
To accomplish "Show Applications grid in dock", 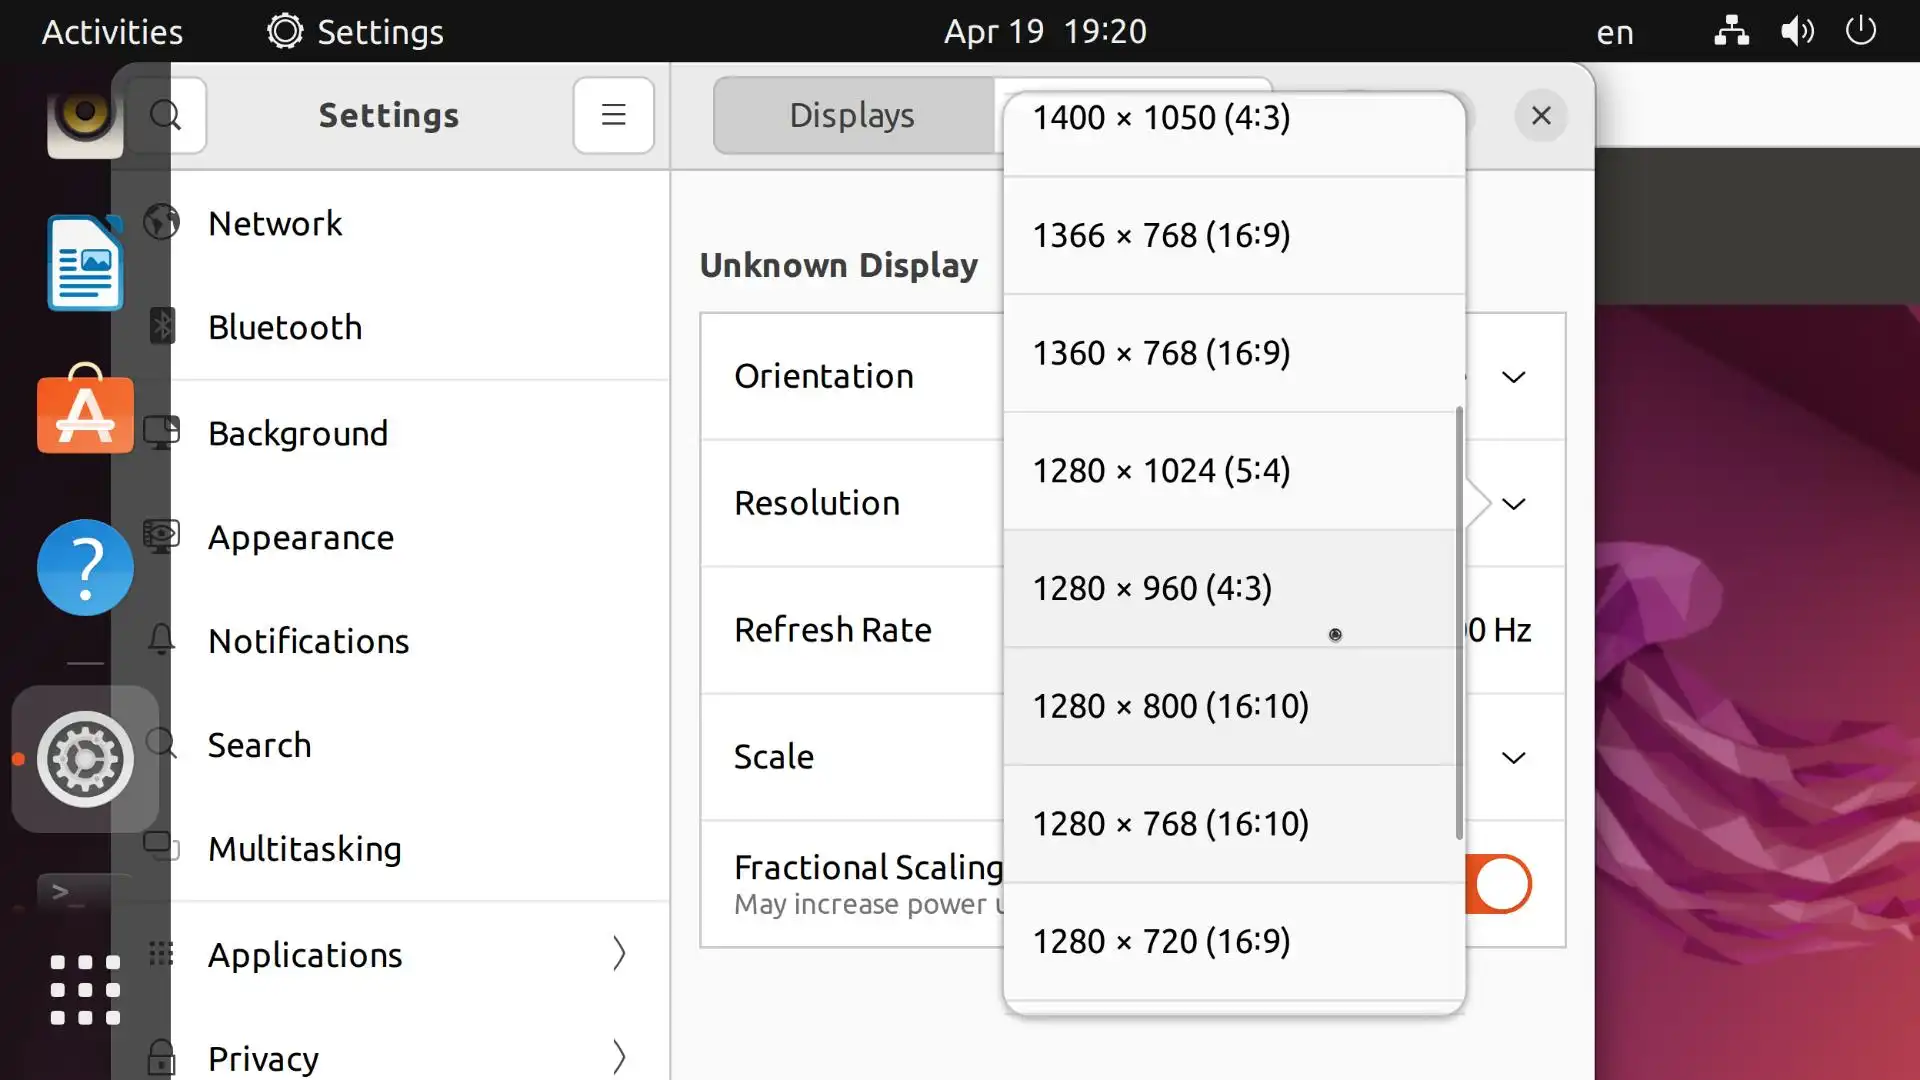I will [85, 990].
